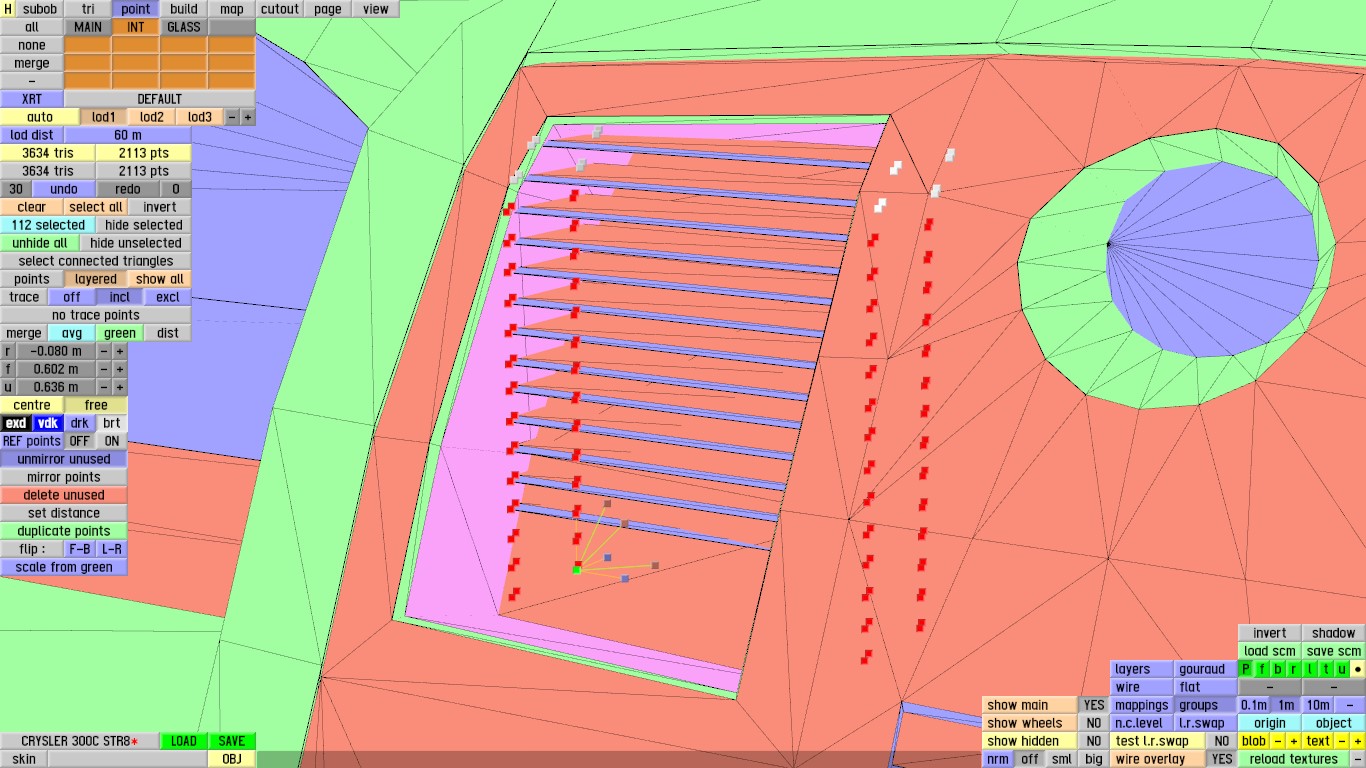Screen dimensions: 1366x768
Task: Select the INT layer
Action: coord(136,27)
